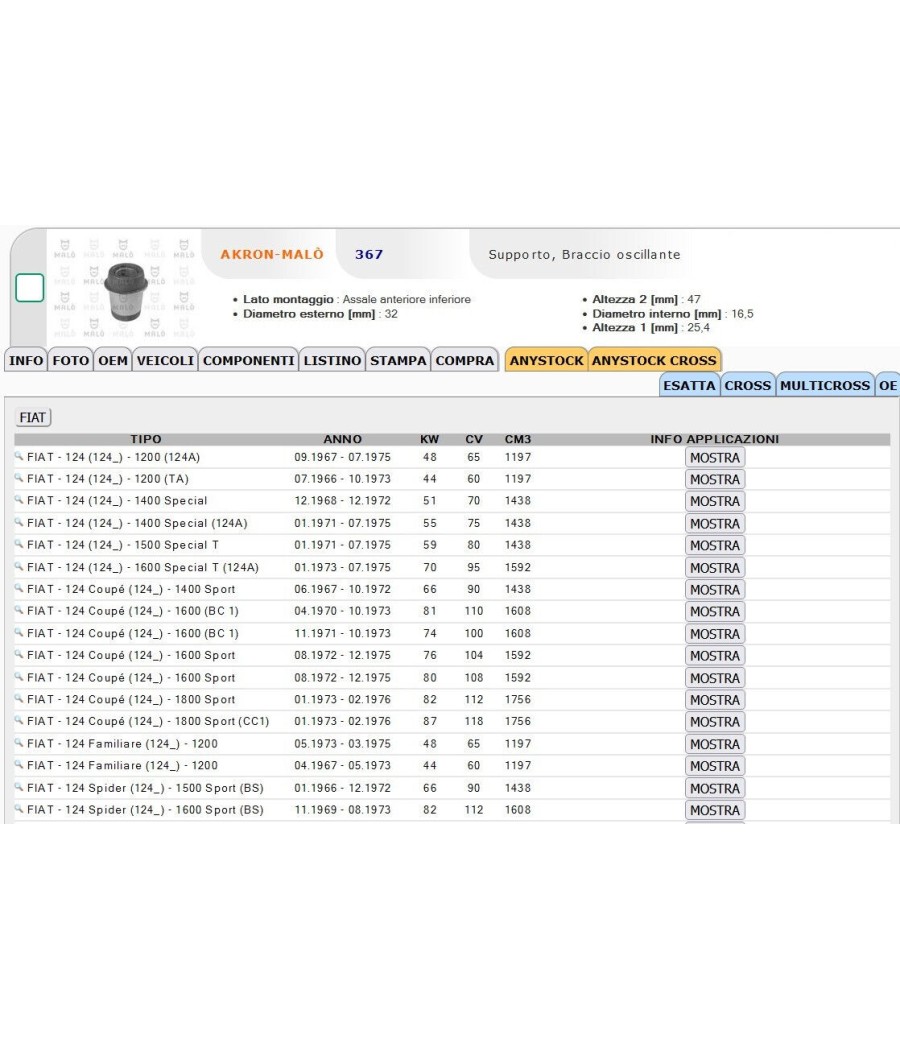Click MOSTRA for Coupé 1800 Sport 112 CV
Screen dimensions: 900x1050
(715, 700)
